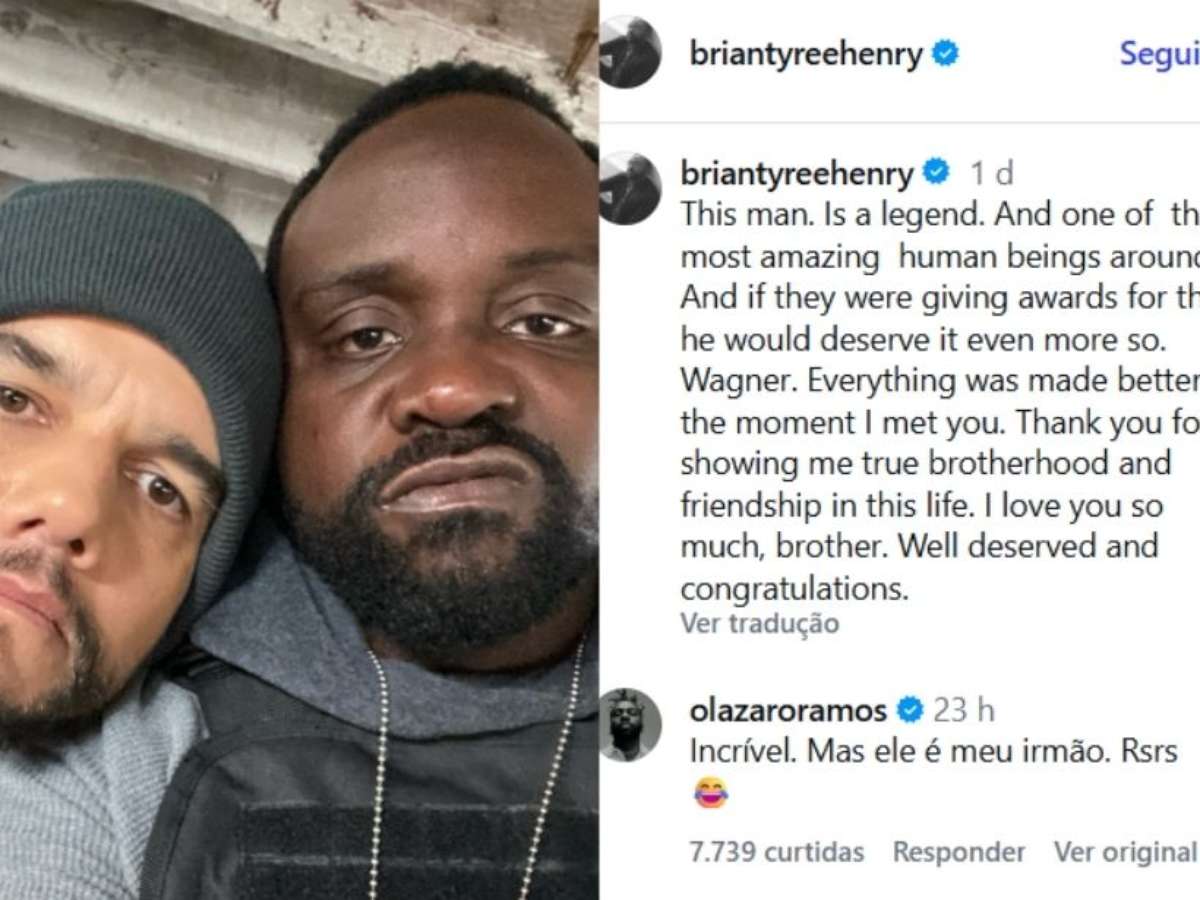Image resolution: width=1200 pixels, height=900 pixels.
Task: Click Ver original on the comment
Action: (1126, 852)
